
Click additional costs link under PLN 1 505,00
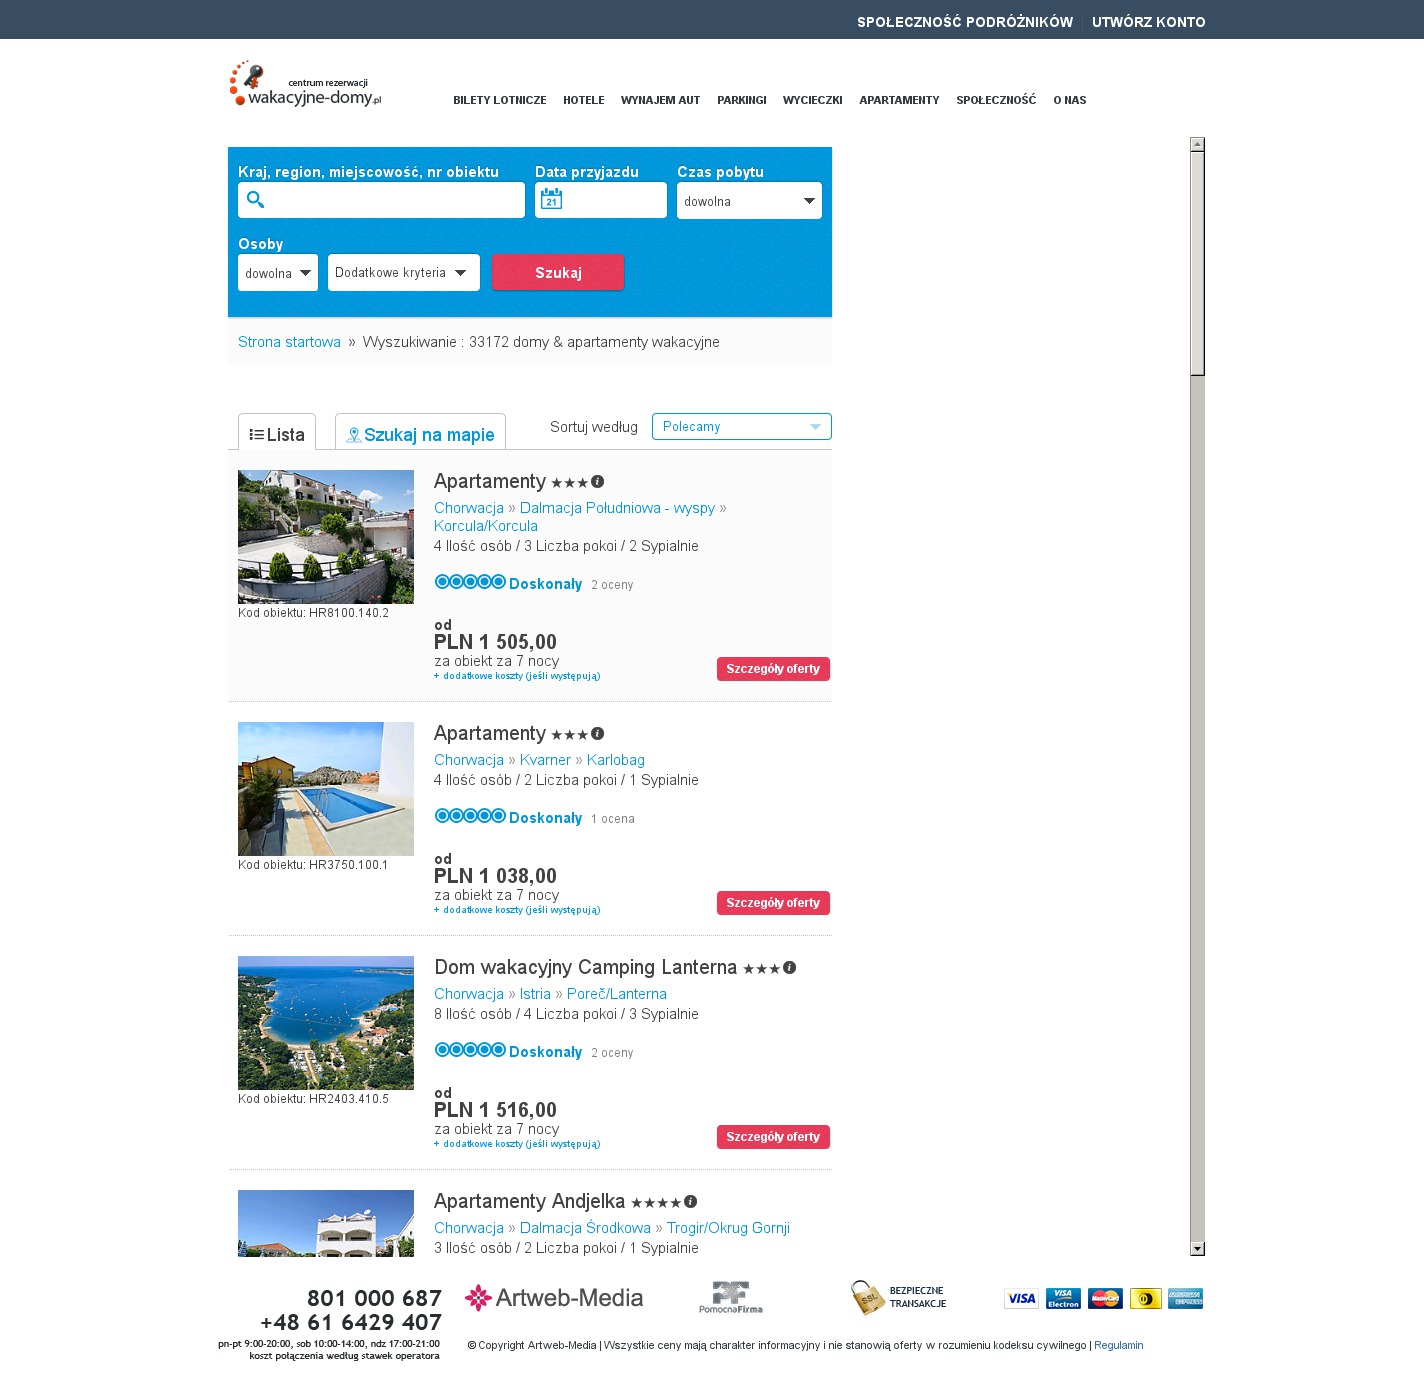pyautogui.click(x=517, y=676)
